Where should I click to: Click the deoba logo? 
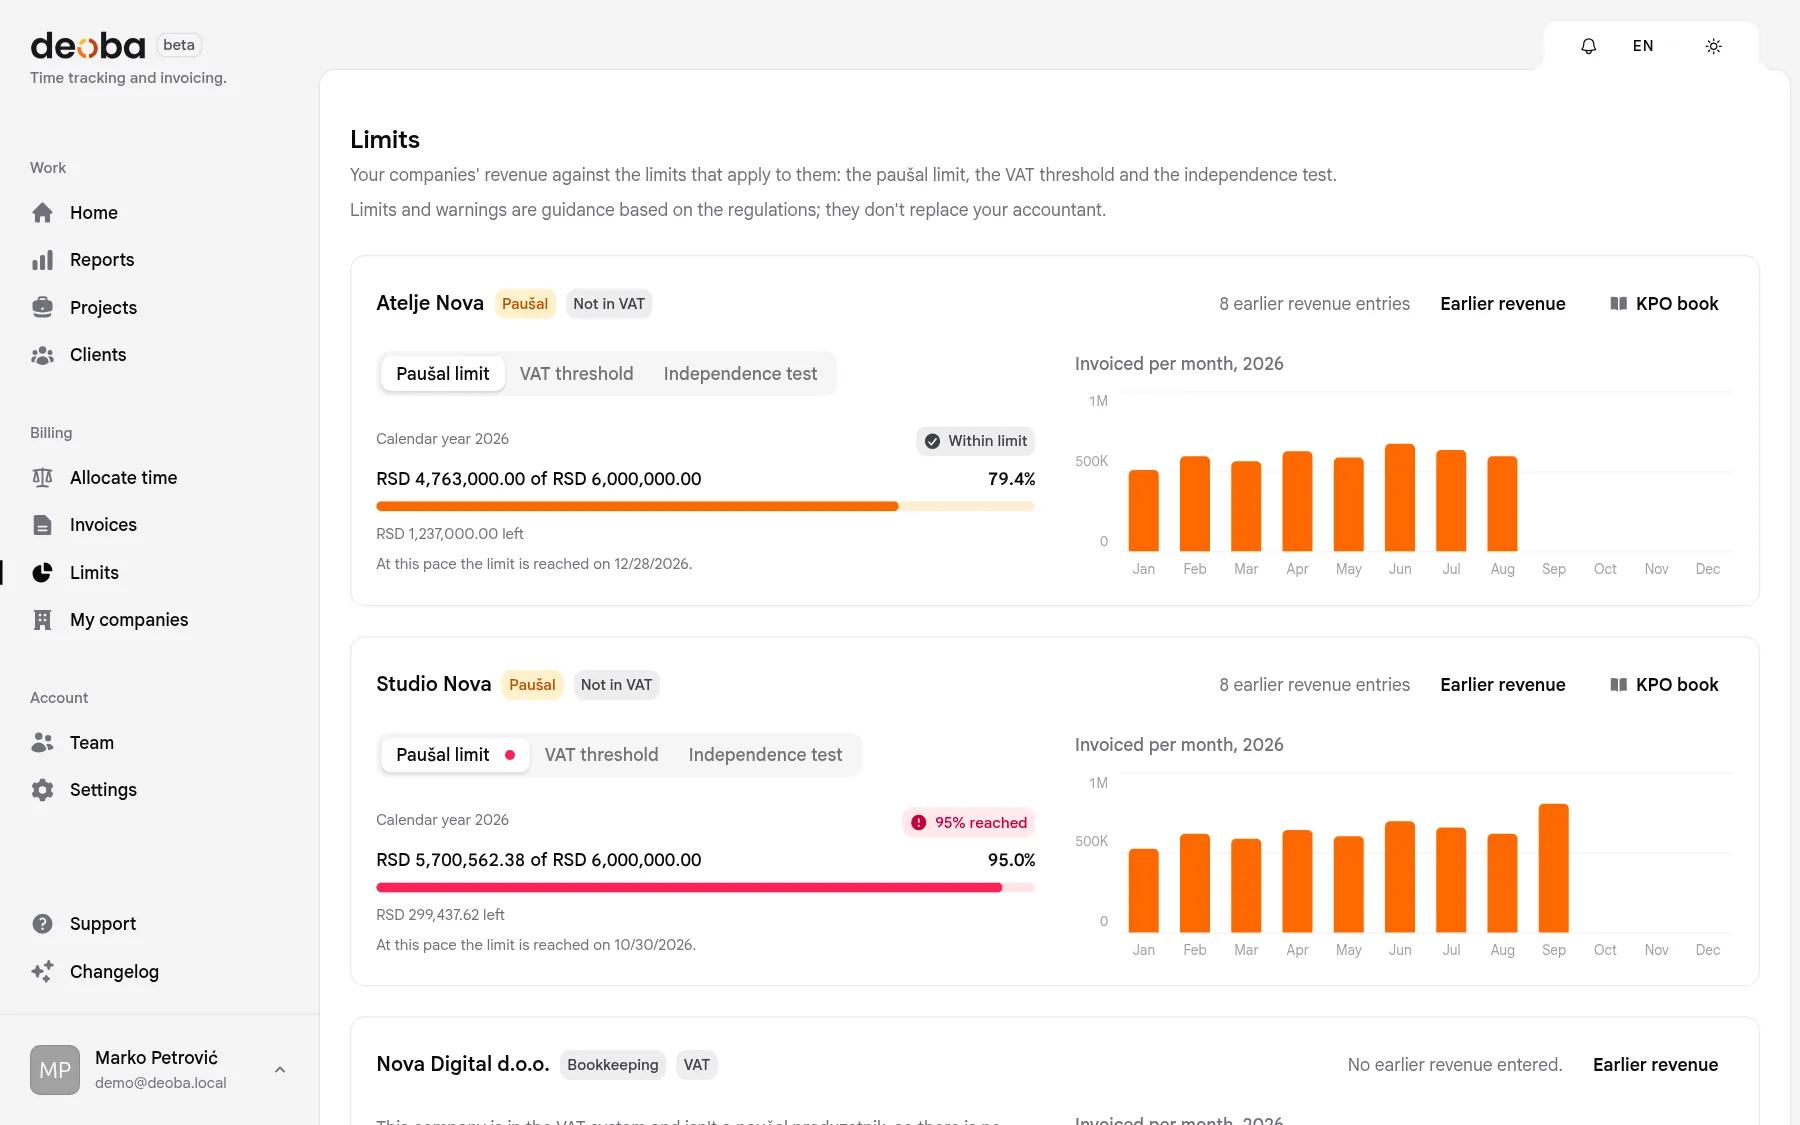(x=88, y=46)
